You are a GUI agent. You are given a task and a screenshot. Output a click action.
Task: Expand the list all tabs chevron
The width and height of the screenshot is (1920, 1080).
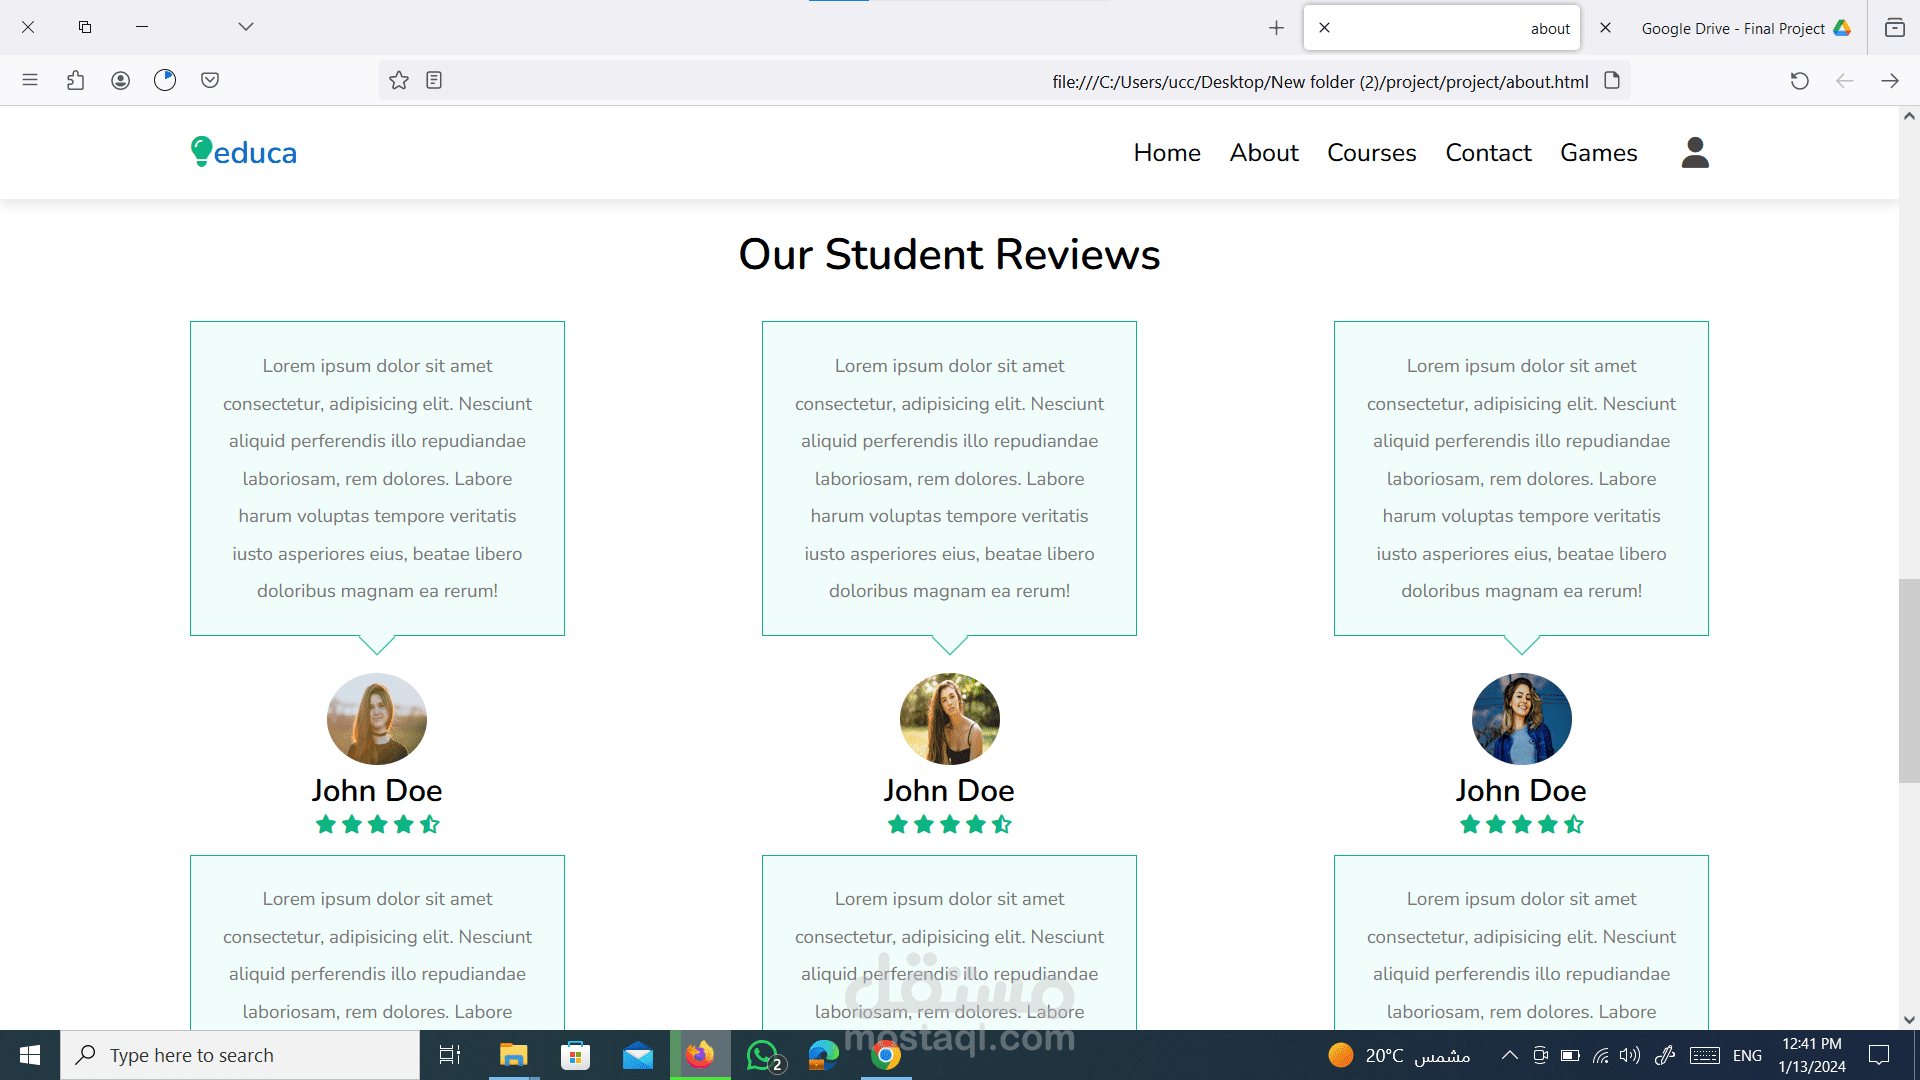pyautogui.click(x=246, y=27)
